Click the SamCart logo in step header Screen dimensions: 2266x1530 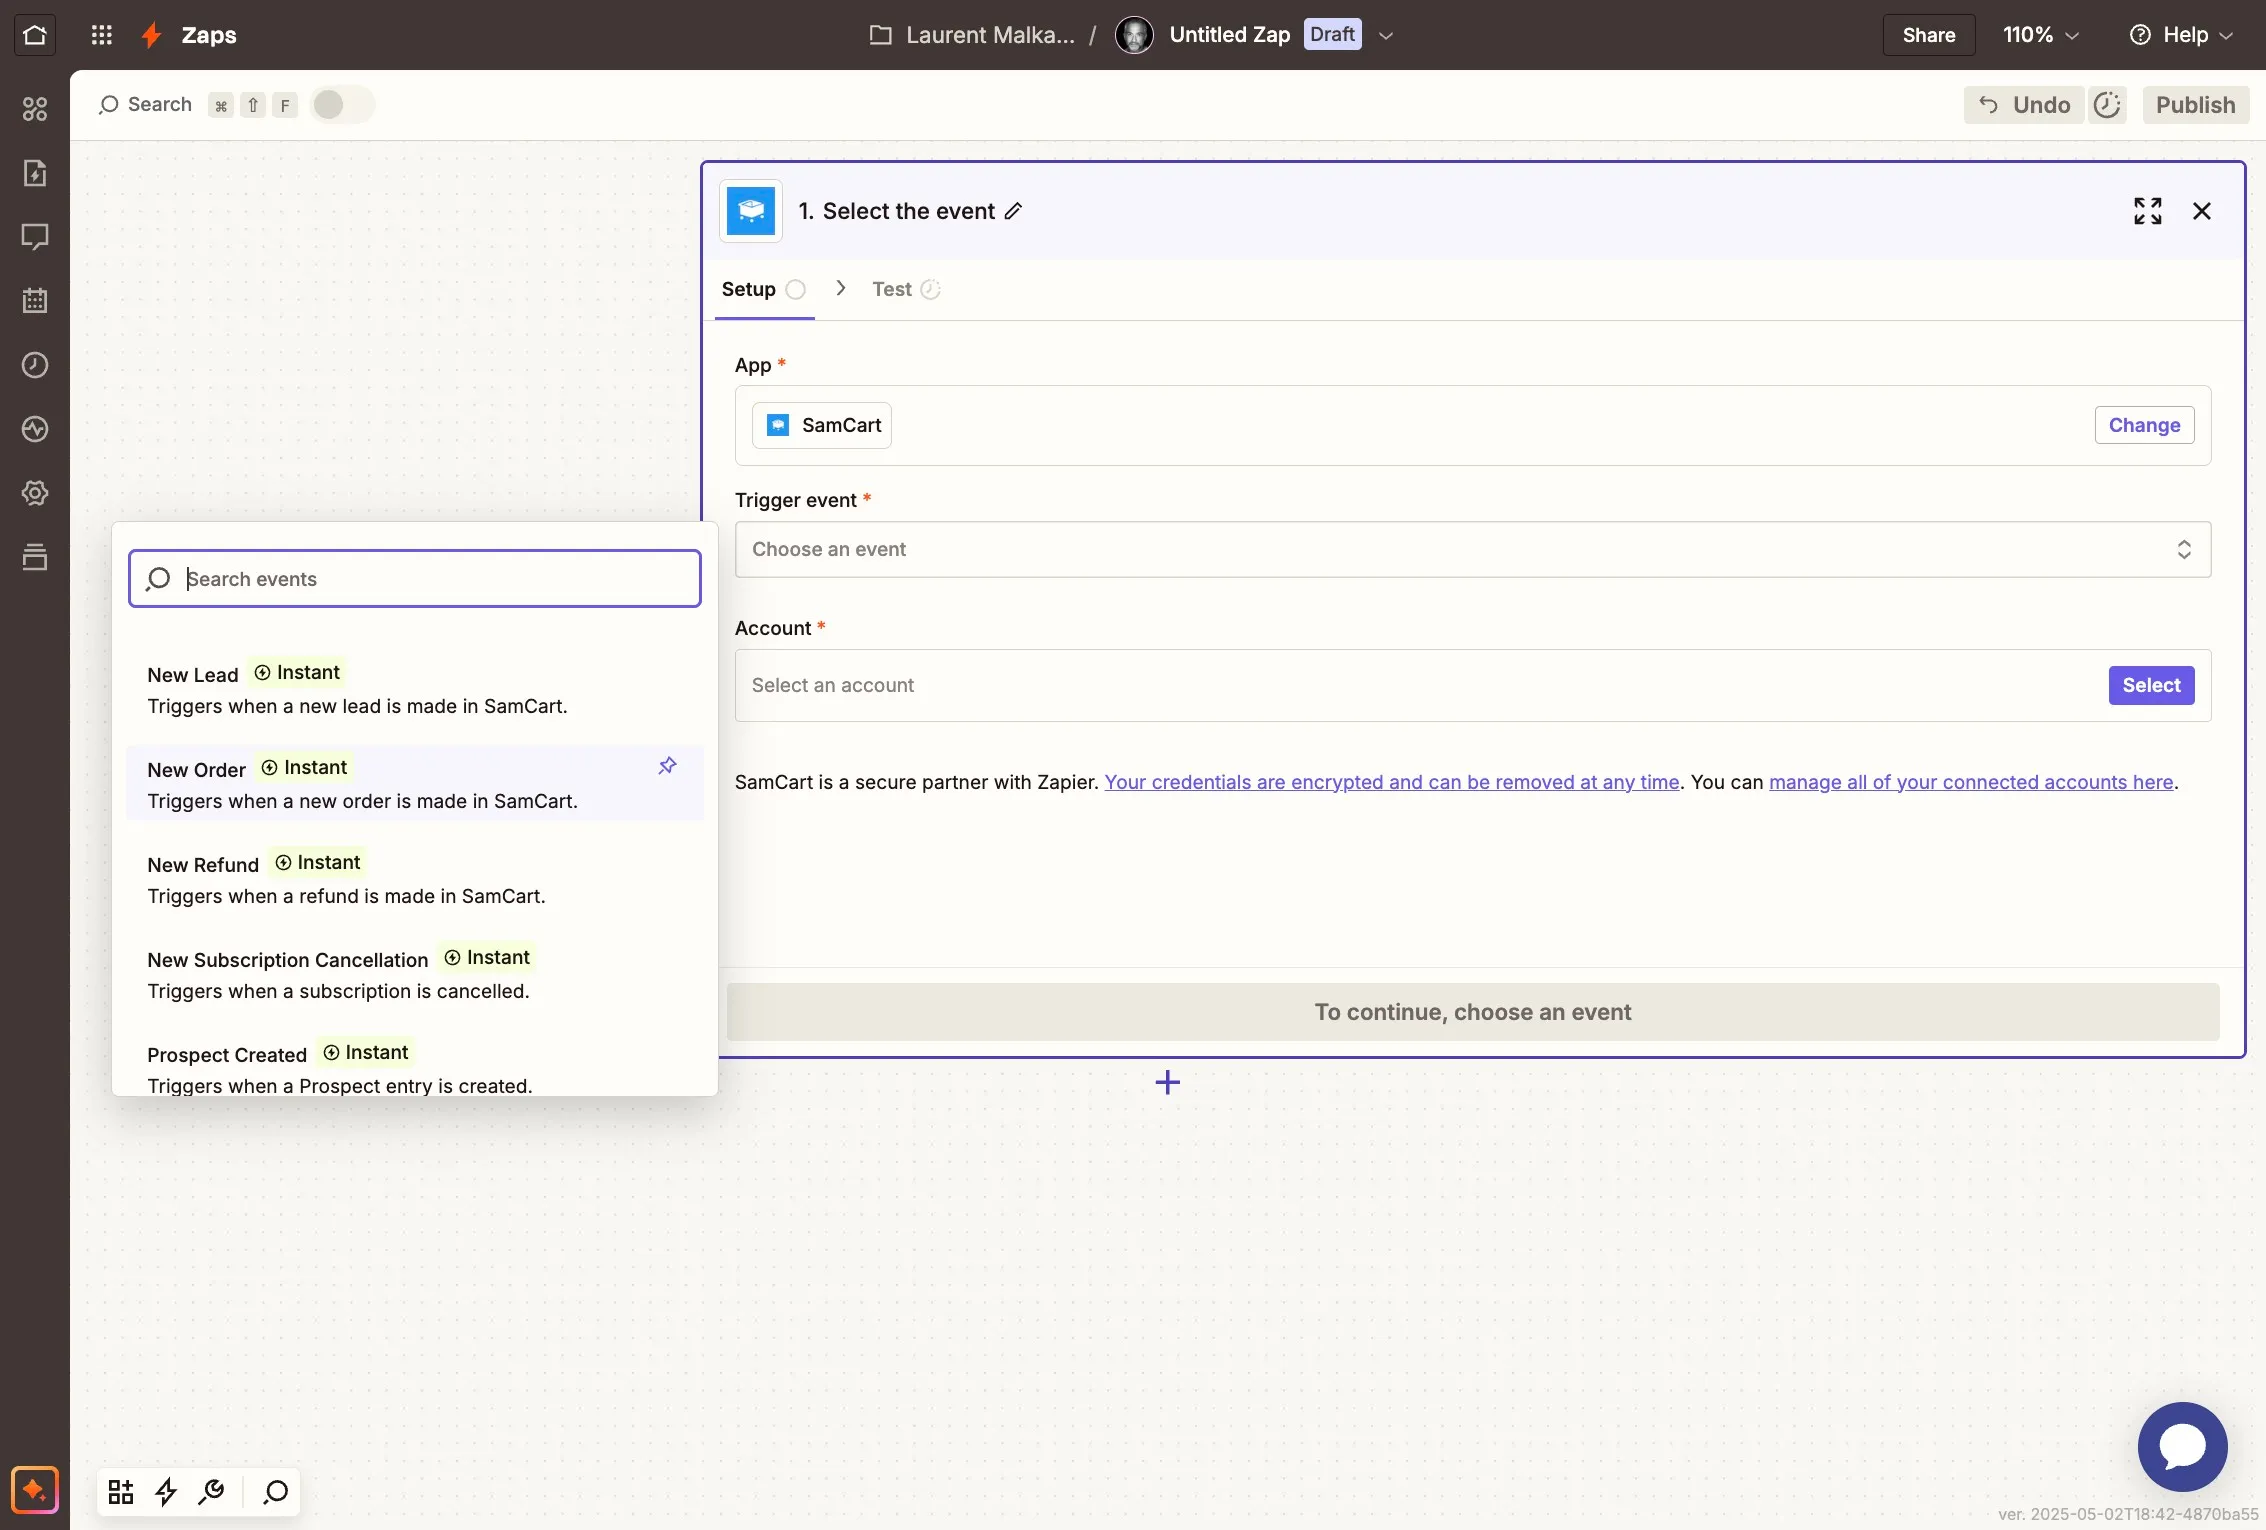[751, 211]
